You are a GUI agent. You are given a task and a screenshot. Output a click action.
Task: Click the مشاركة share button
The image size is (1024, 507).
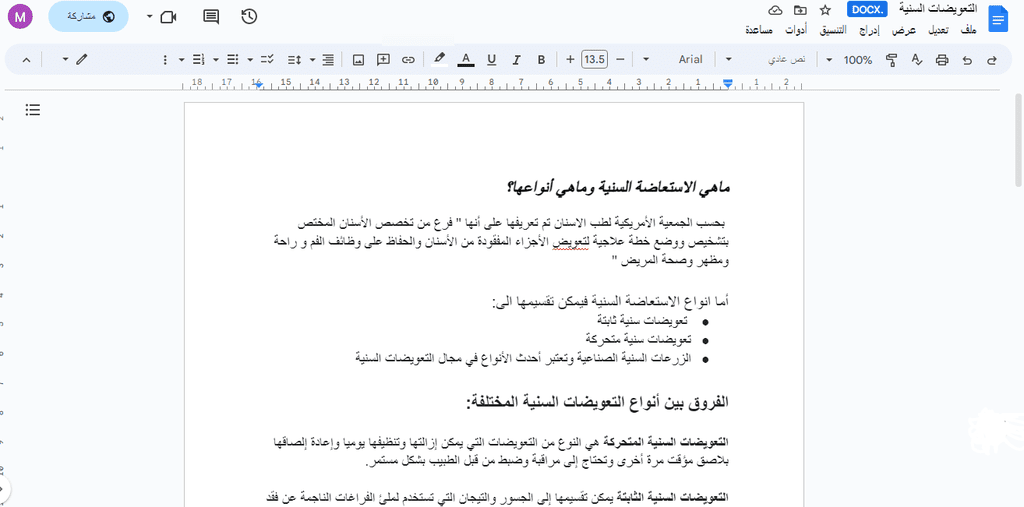88,17
